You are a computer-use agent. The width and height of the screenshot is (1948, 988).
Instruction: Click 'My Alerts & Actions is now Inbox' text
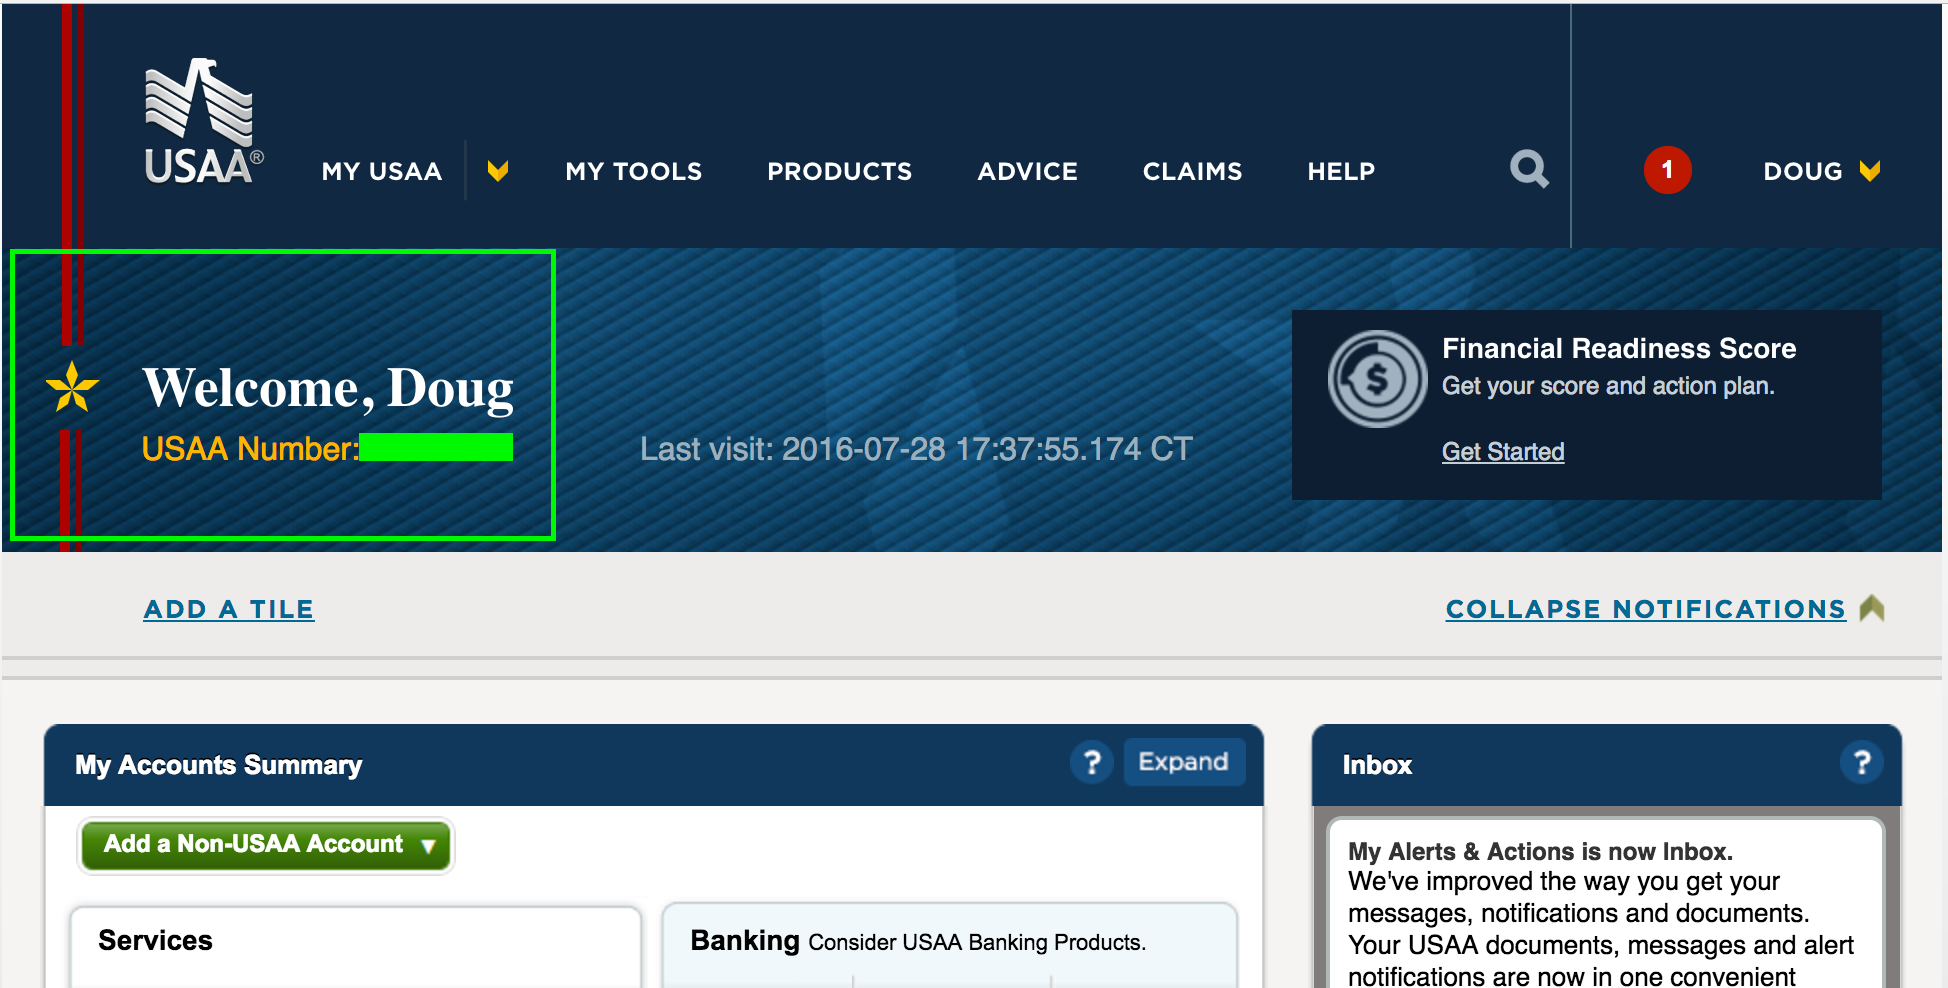coord(1540,852)
